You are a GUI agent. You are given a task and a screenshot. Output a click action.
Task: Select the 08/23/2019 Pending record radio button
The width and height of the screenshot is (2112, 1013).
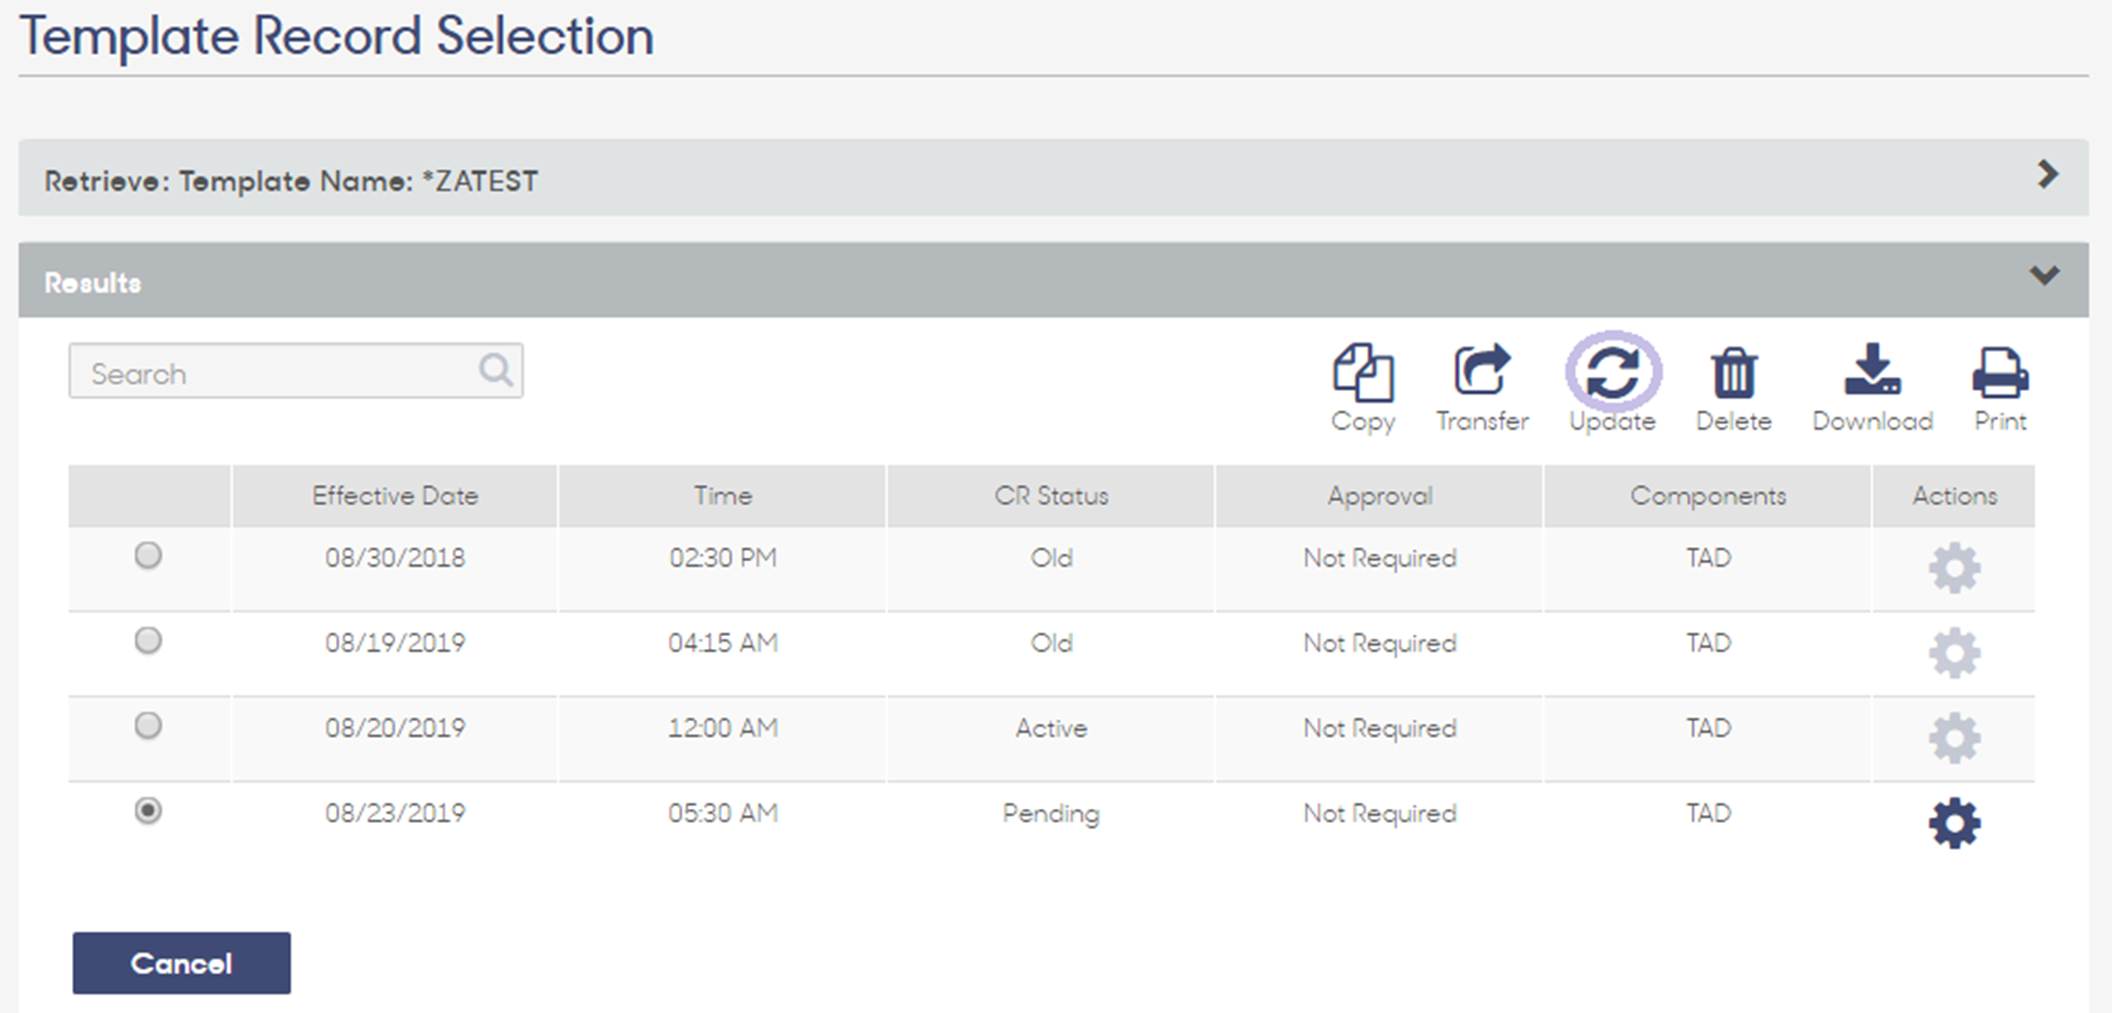[x=148, y=810]
